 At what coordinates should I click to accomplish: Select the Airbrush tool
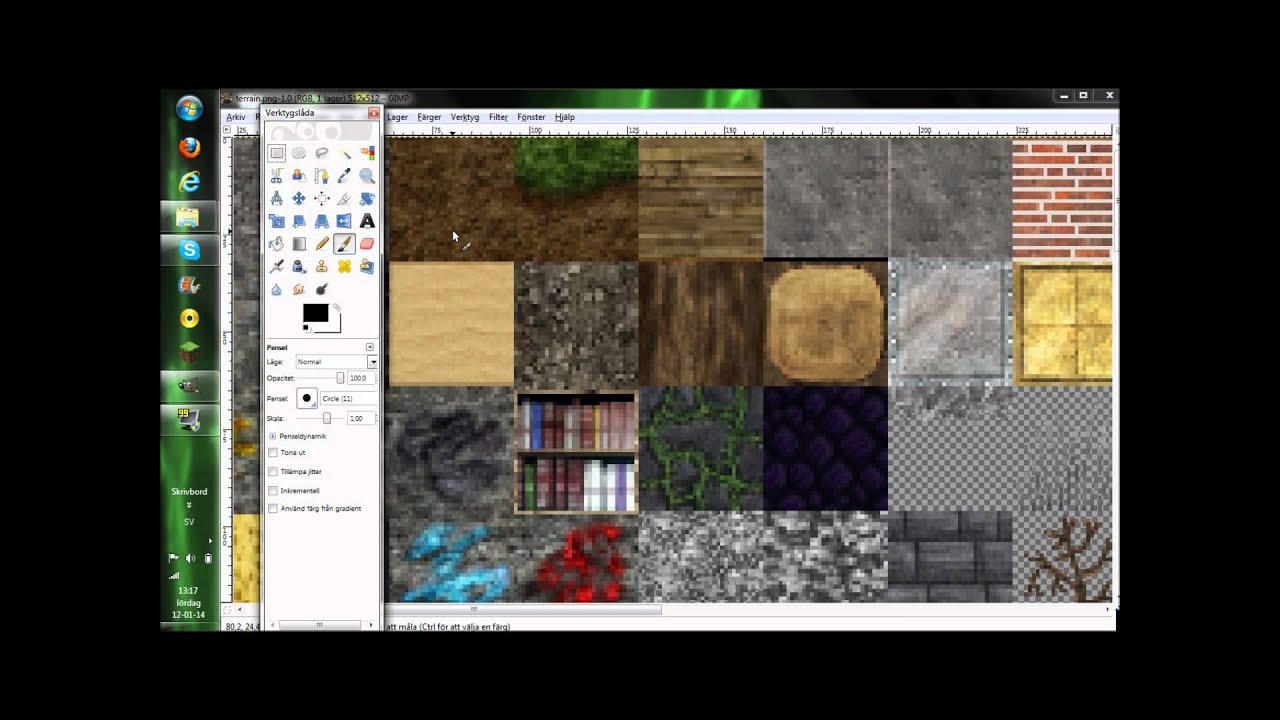[x=276, y=266]
